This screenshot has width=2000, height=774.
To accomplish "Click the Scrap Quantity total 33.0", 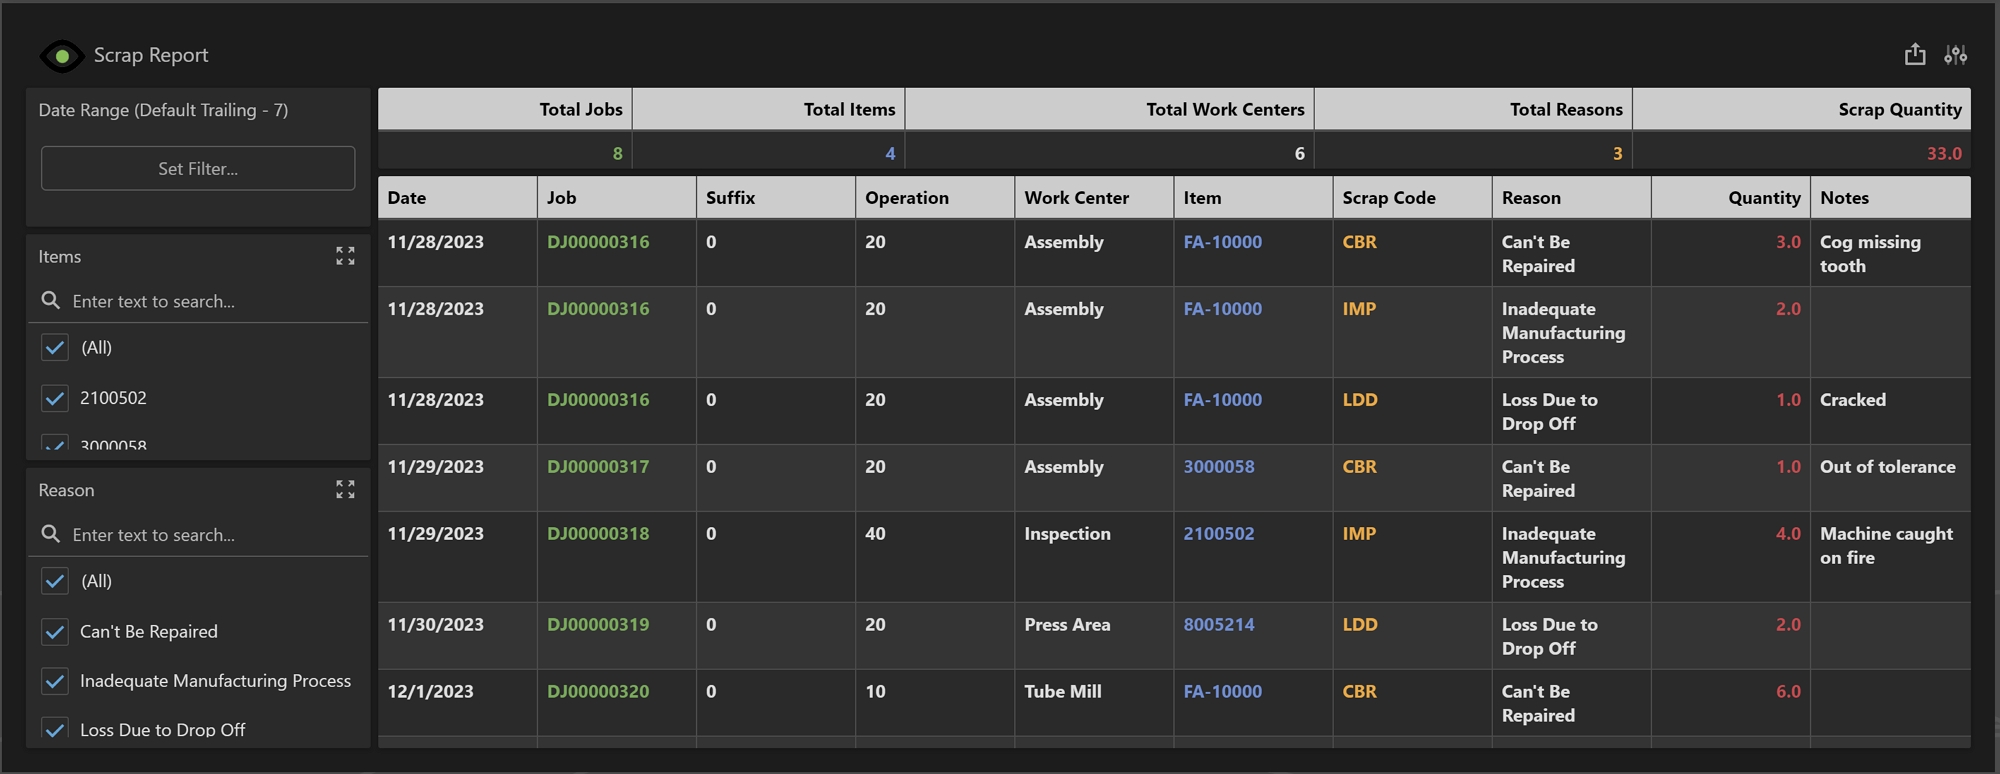I will tap(1944, 154).
